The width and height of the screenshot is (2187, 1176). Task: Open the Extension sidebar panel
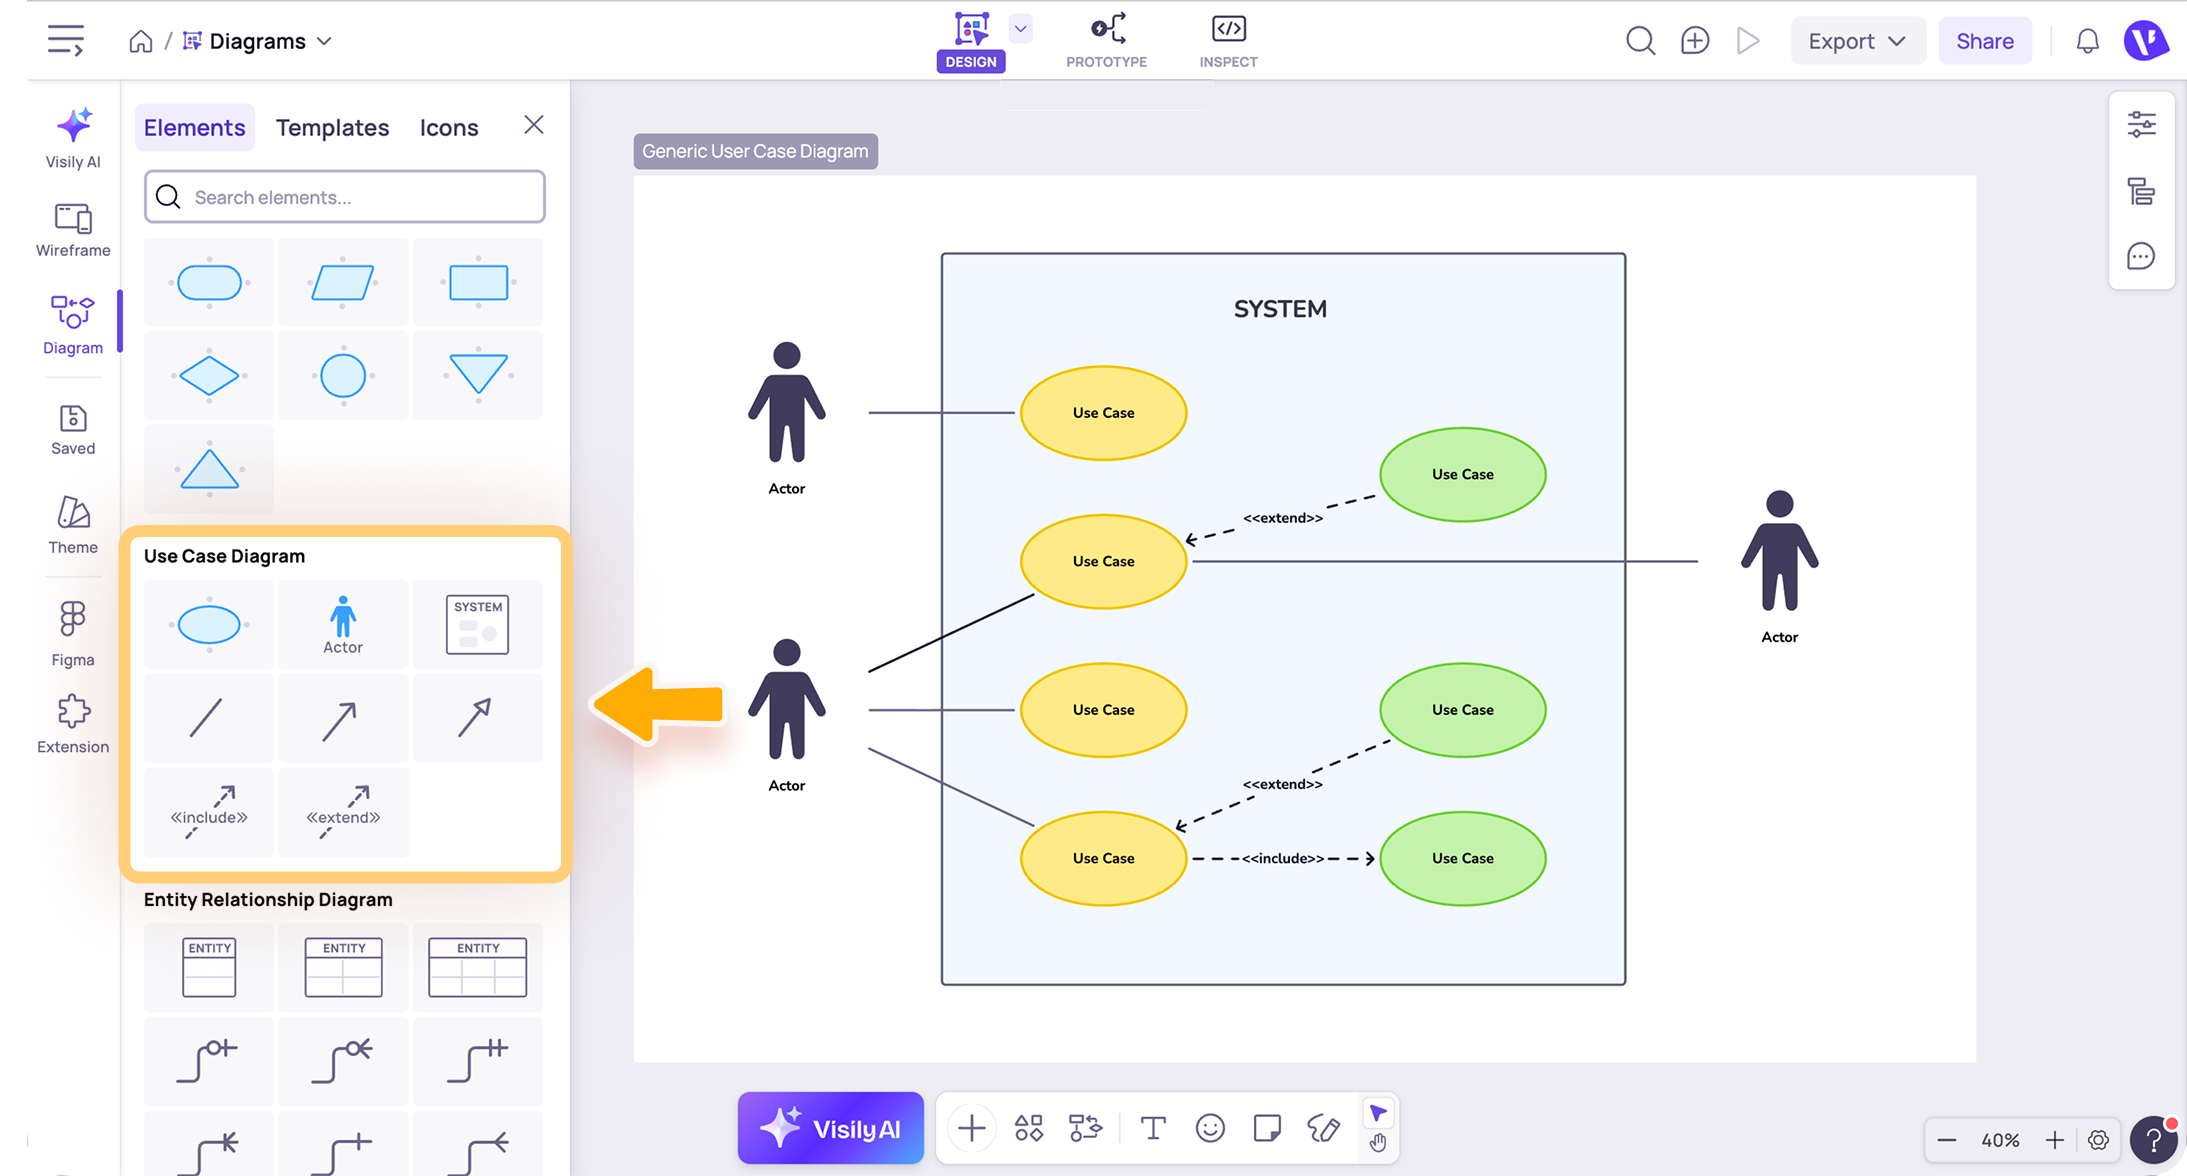pos(73,725)
